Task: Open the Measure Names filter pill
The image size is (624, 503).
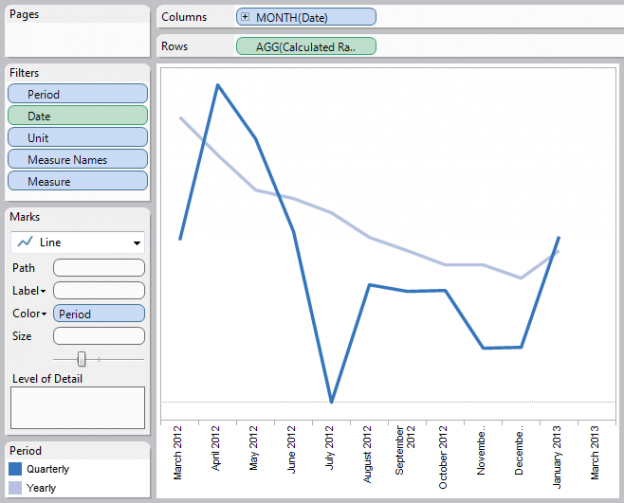Action: tap(78, 160)
